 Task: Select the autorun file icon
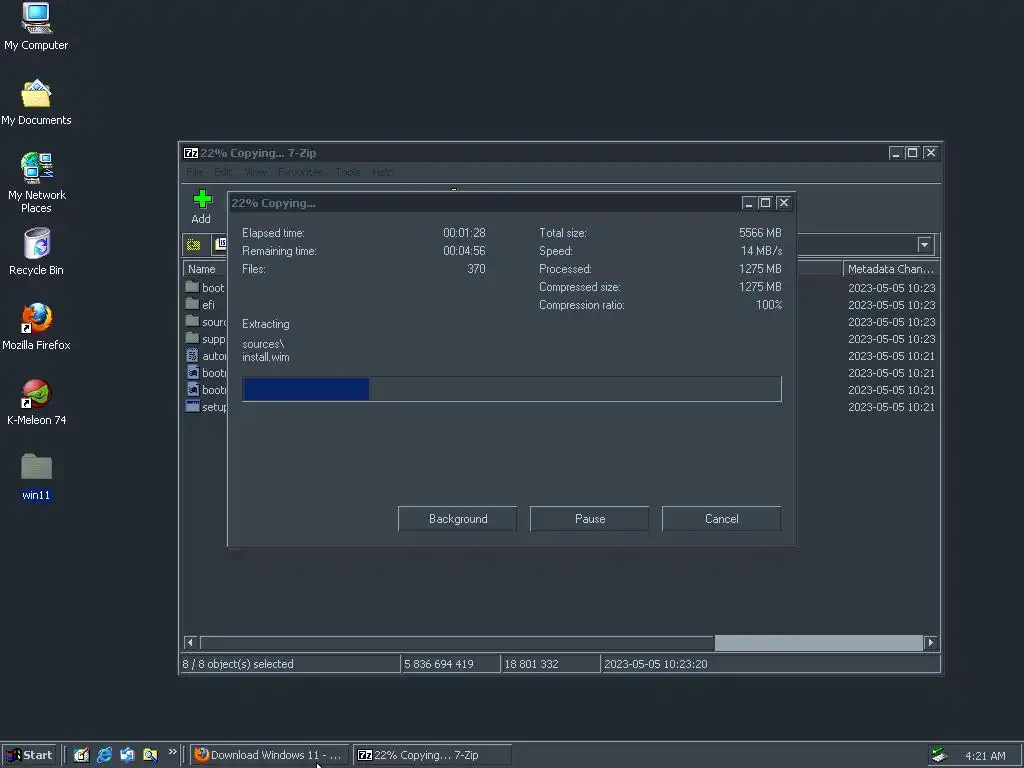coord(192,355)
